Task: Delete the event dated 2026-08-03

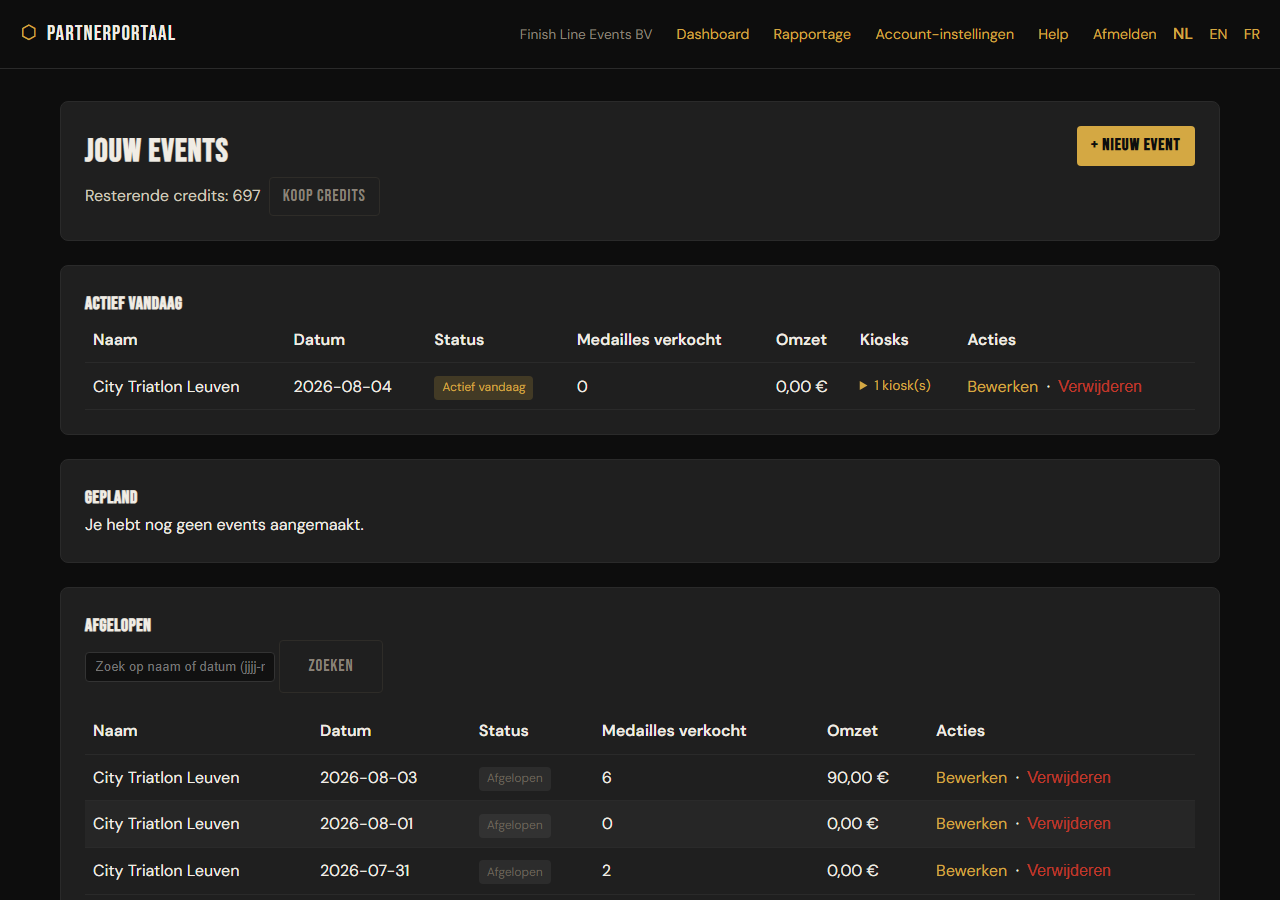Action: pyautogui.click(x=1069, y=778)
